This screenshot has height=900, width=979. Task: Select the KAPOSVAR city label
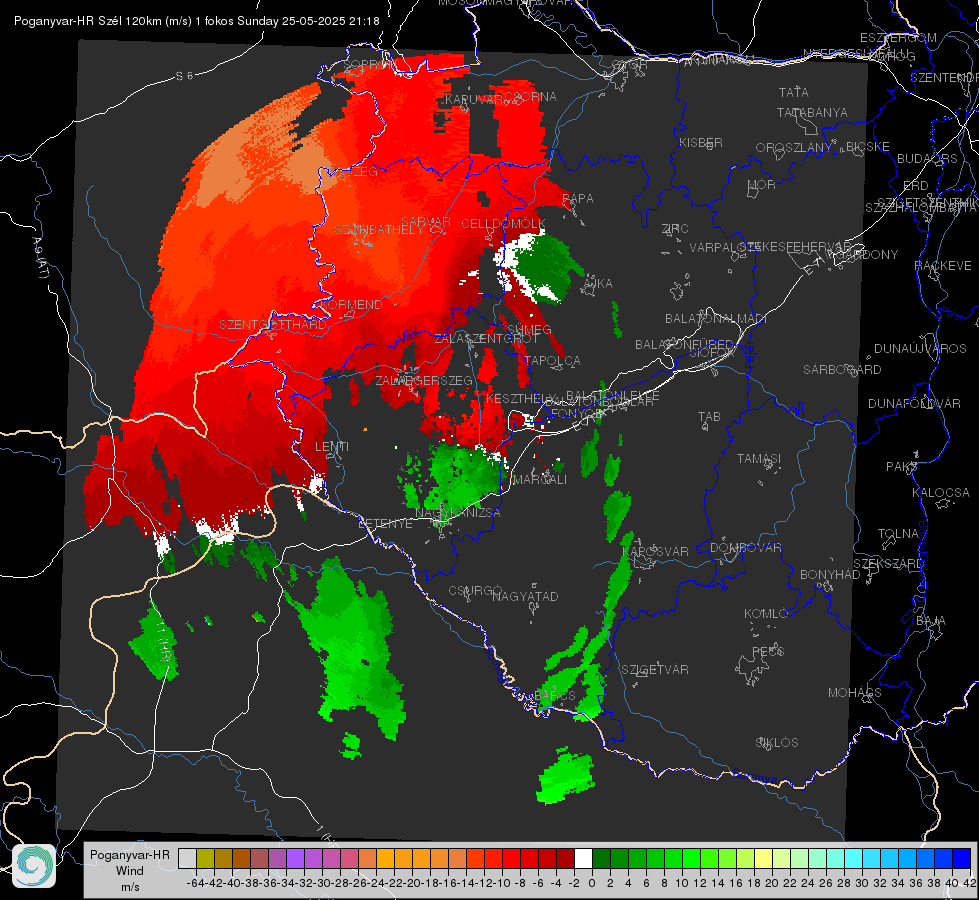click(x=656, y=551)
